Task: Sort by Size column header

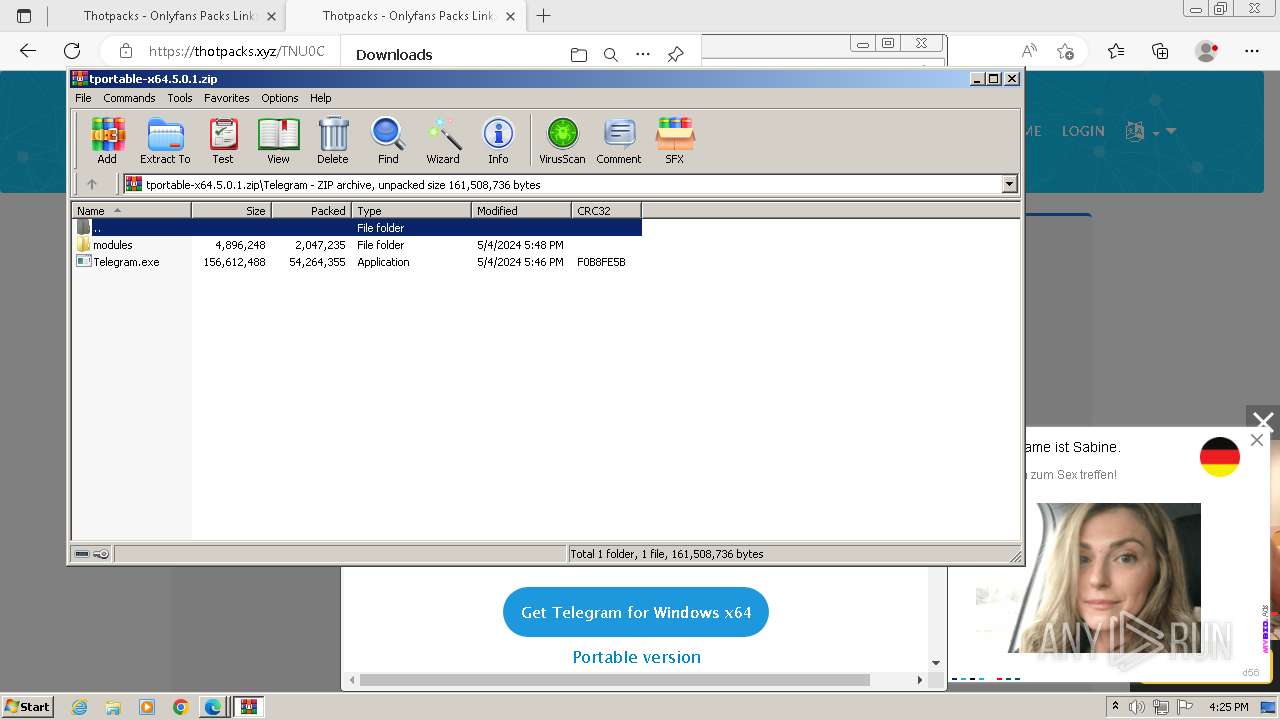Action: click(x=231, y=210)
